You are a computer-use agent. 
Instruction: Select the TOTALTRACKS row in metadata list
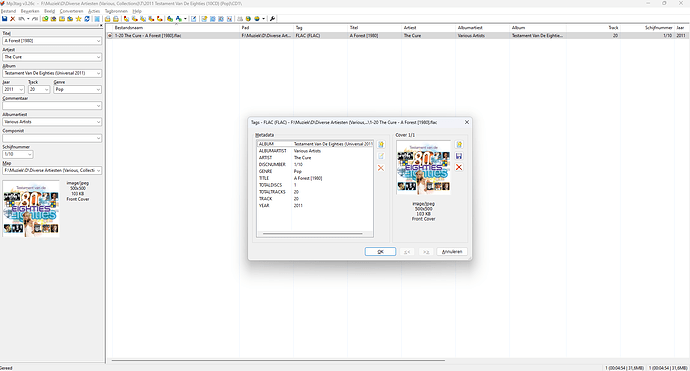(315, 192)
